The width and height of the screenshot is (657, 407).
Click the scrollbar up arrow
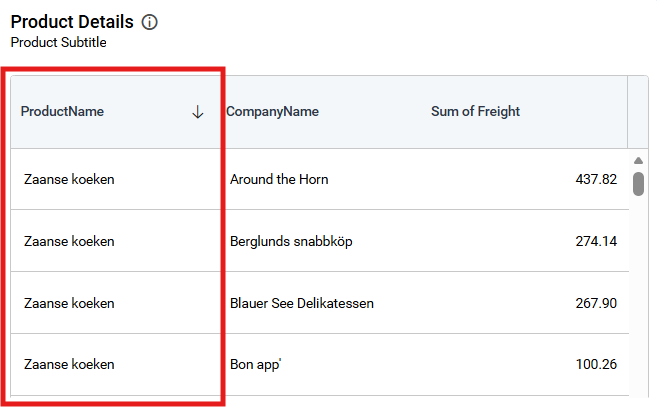click(x=638, y=161)
